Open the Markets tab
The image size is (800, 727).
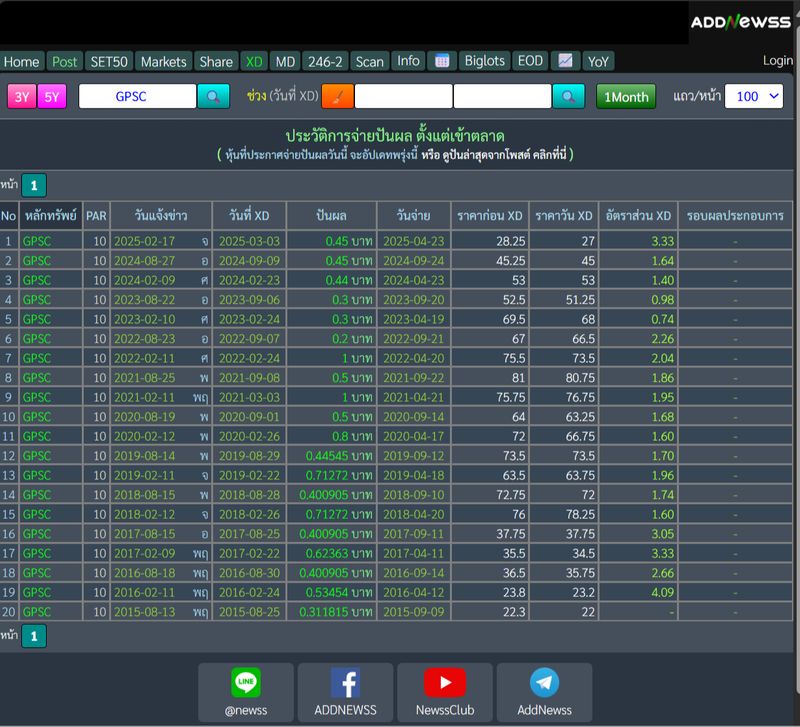coord(163,61)
